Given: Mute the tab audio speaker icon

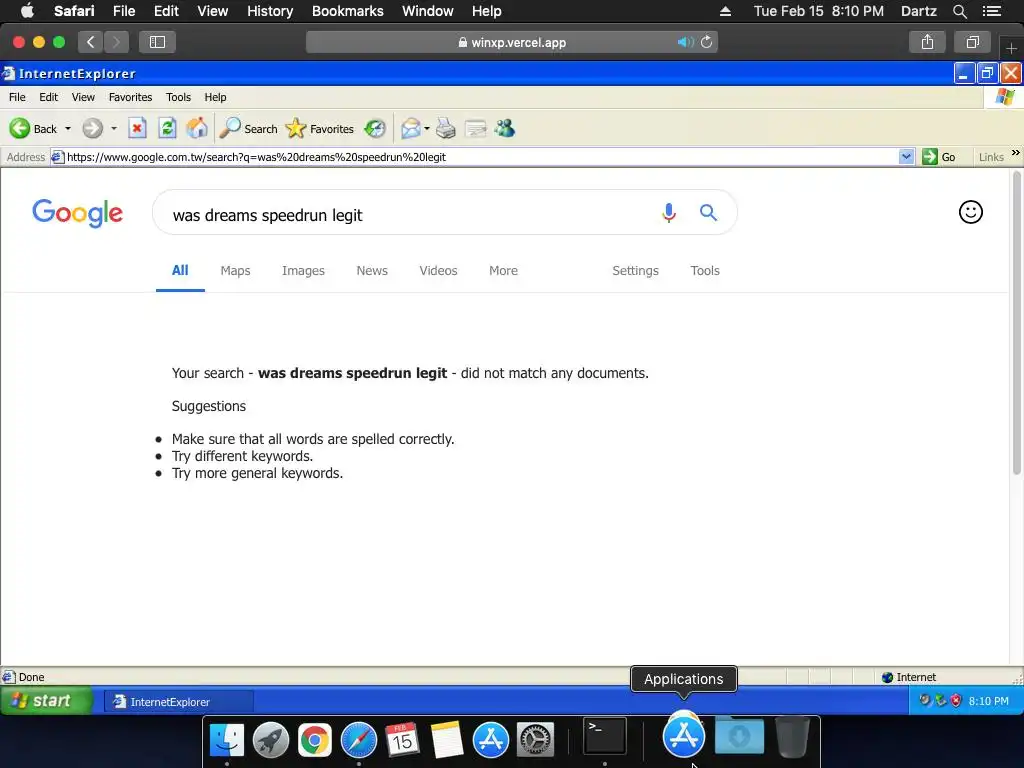Looking at the screenshot, I should coord(684,42).
